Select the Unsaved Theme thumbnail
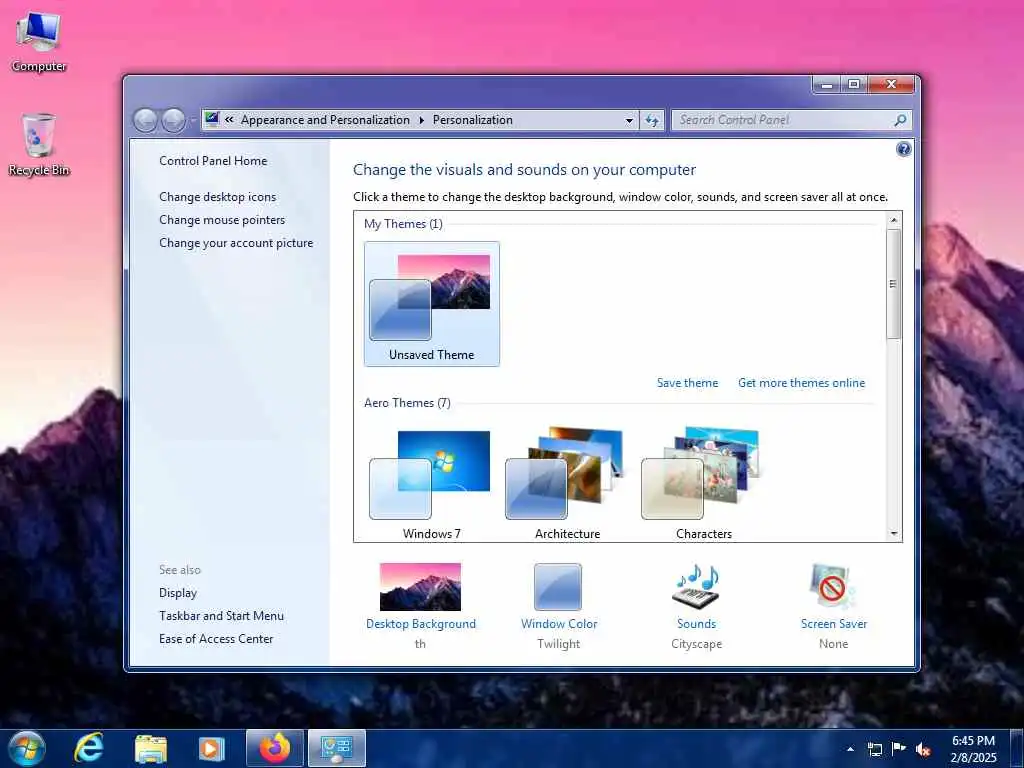The image size is (1024, 768). (432, 304)
